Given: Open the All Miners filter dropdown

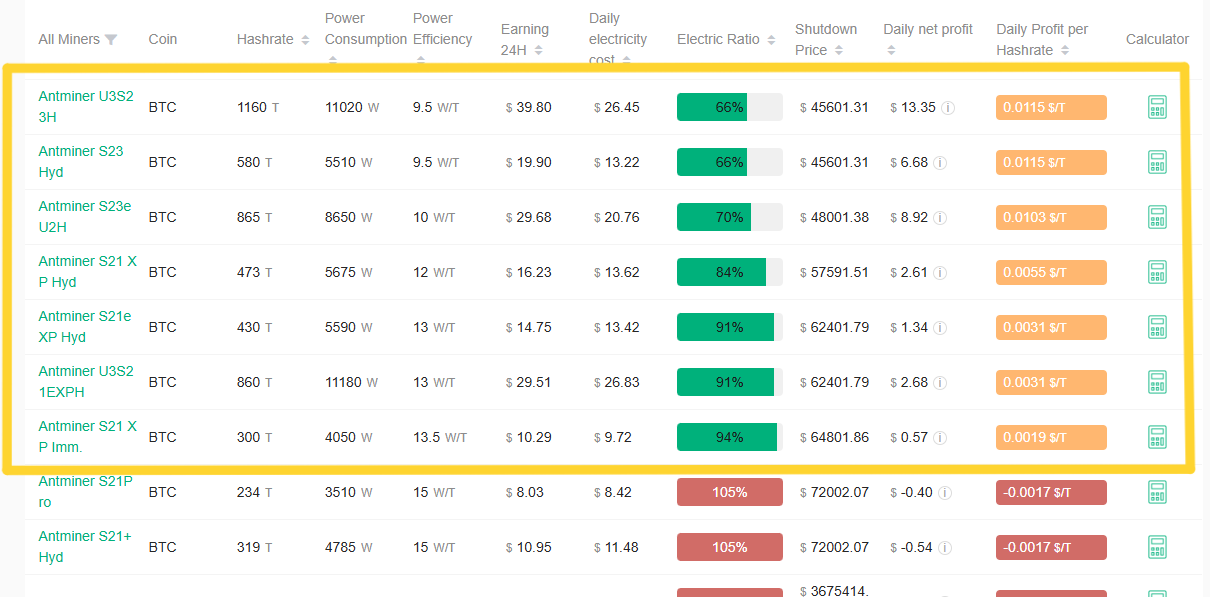Looking at the screenshot, I should (111, 40).
